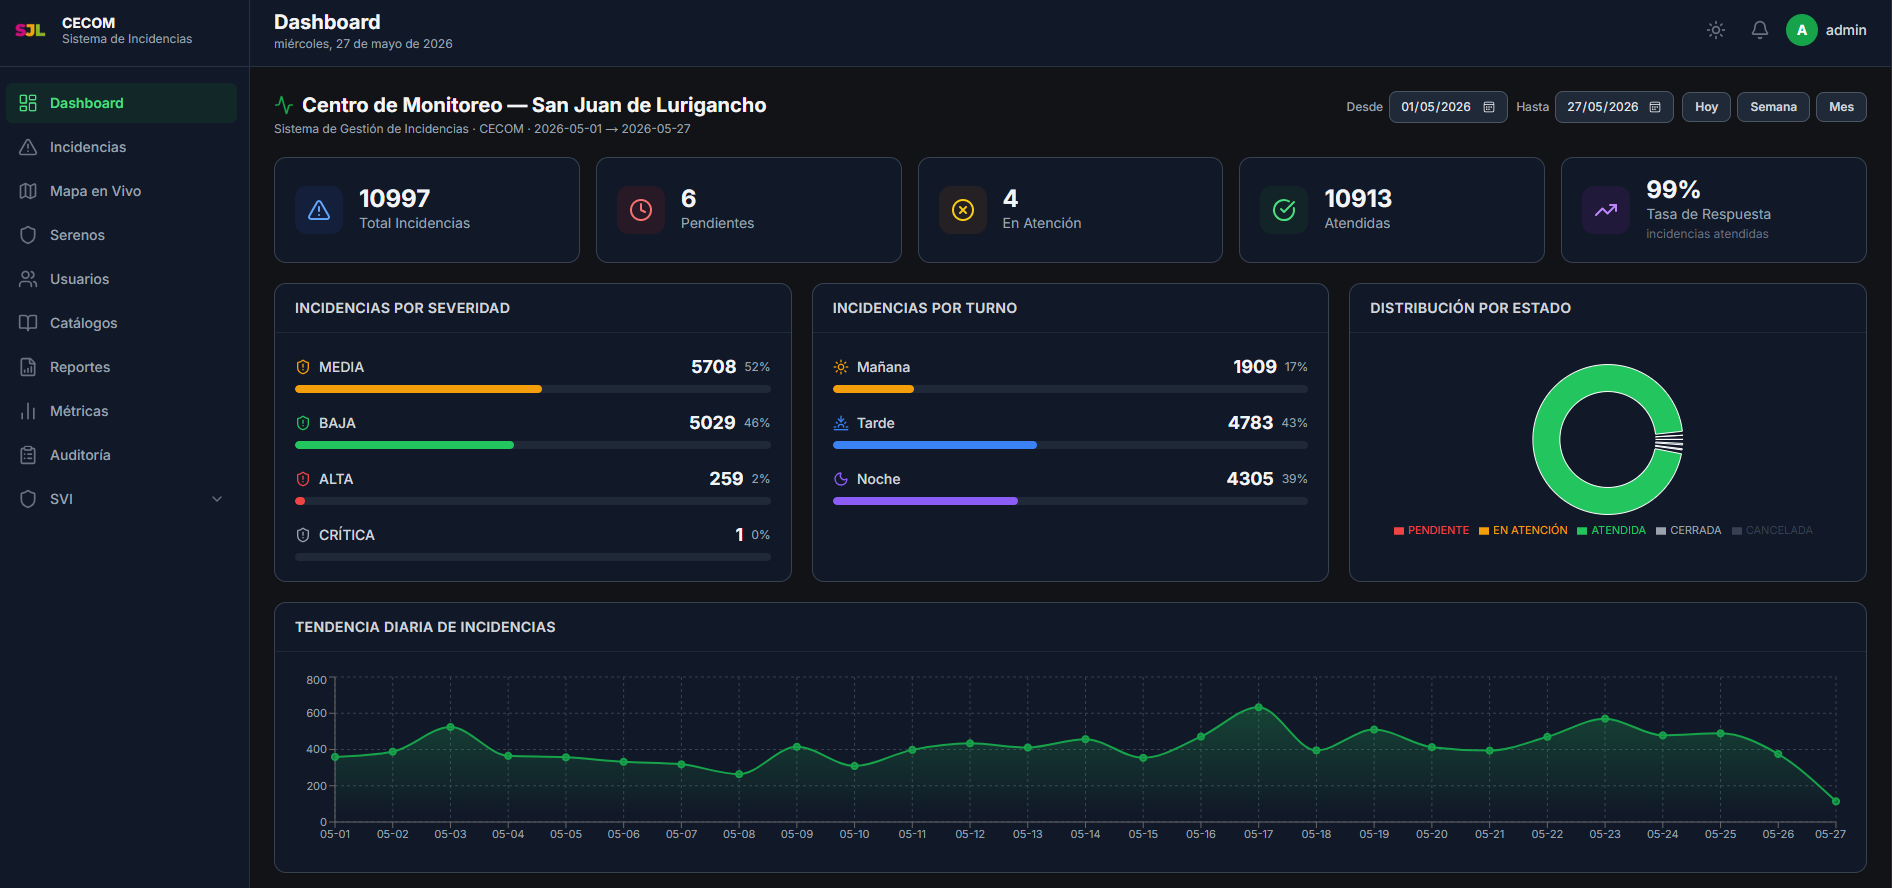The height and width of the screenshot is (888, 1892).
Task: Toggle CANCELADA legend entry
Action: 1772,531
